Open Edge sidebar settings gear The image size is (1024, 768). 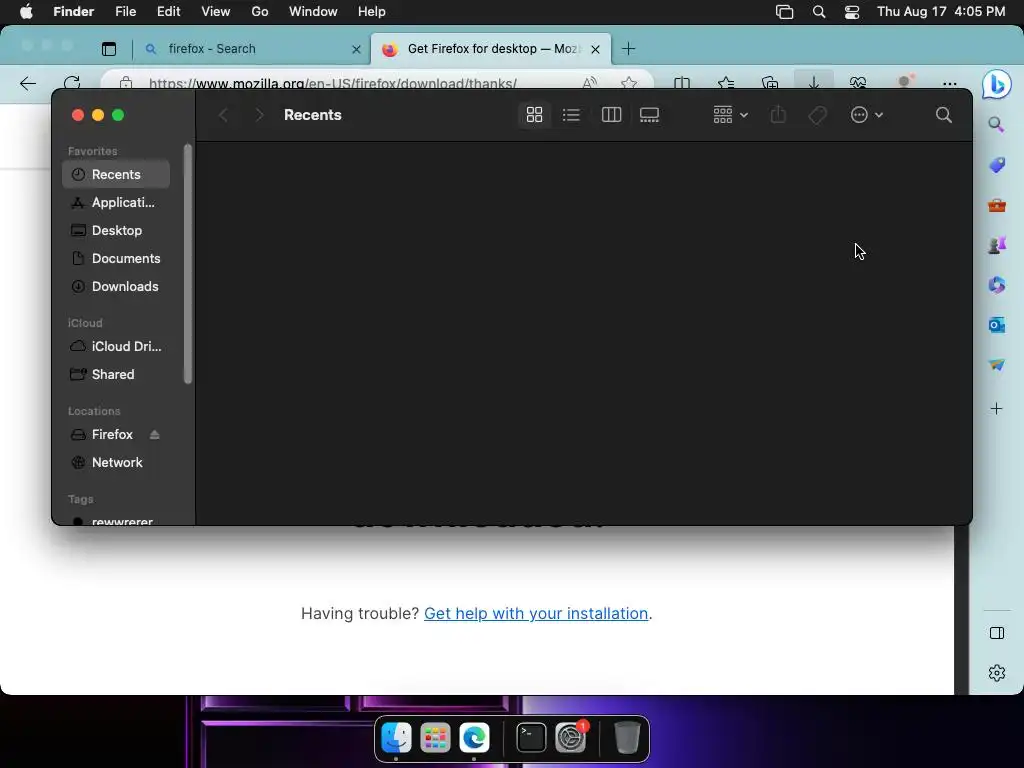click(x=997, y=673)
